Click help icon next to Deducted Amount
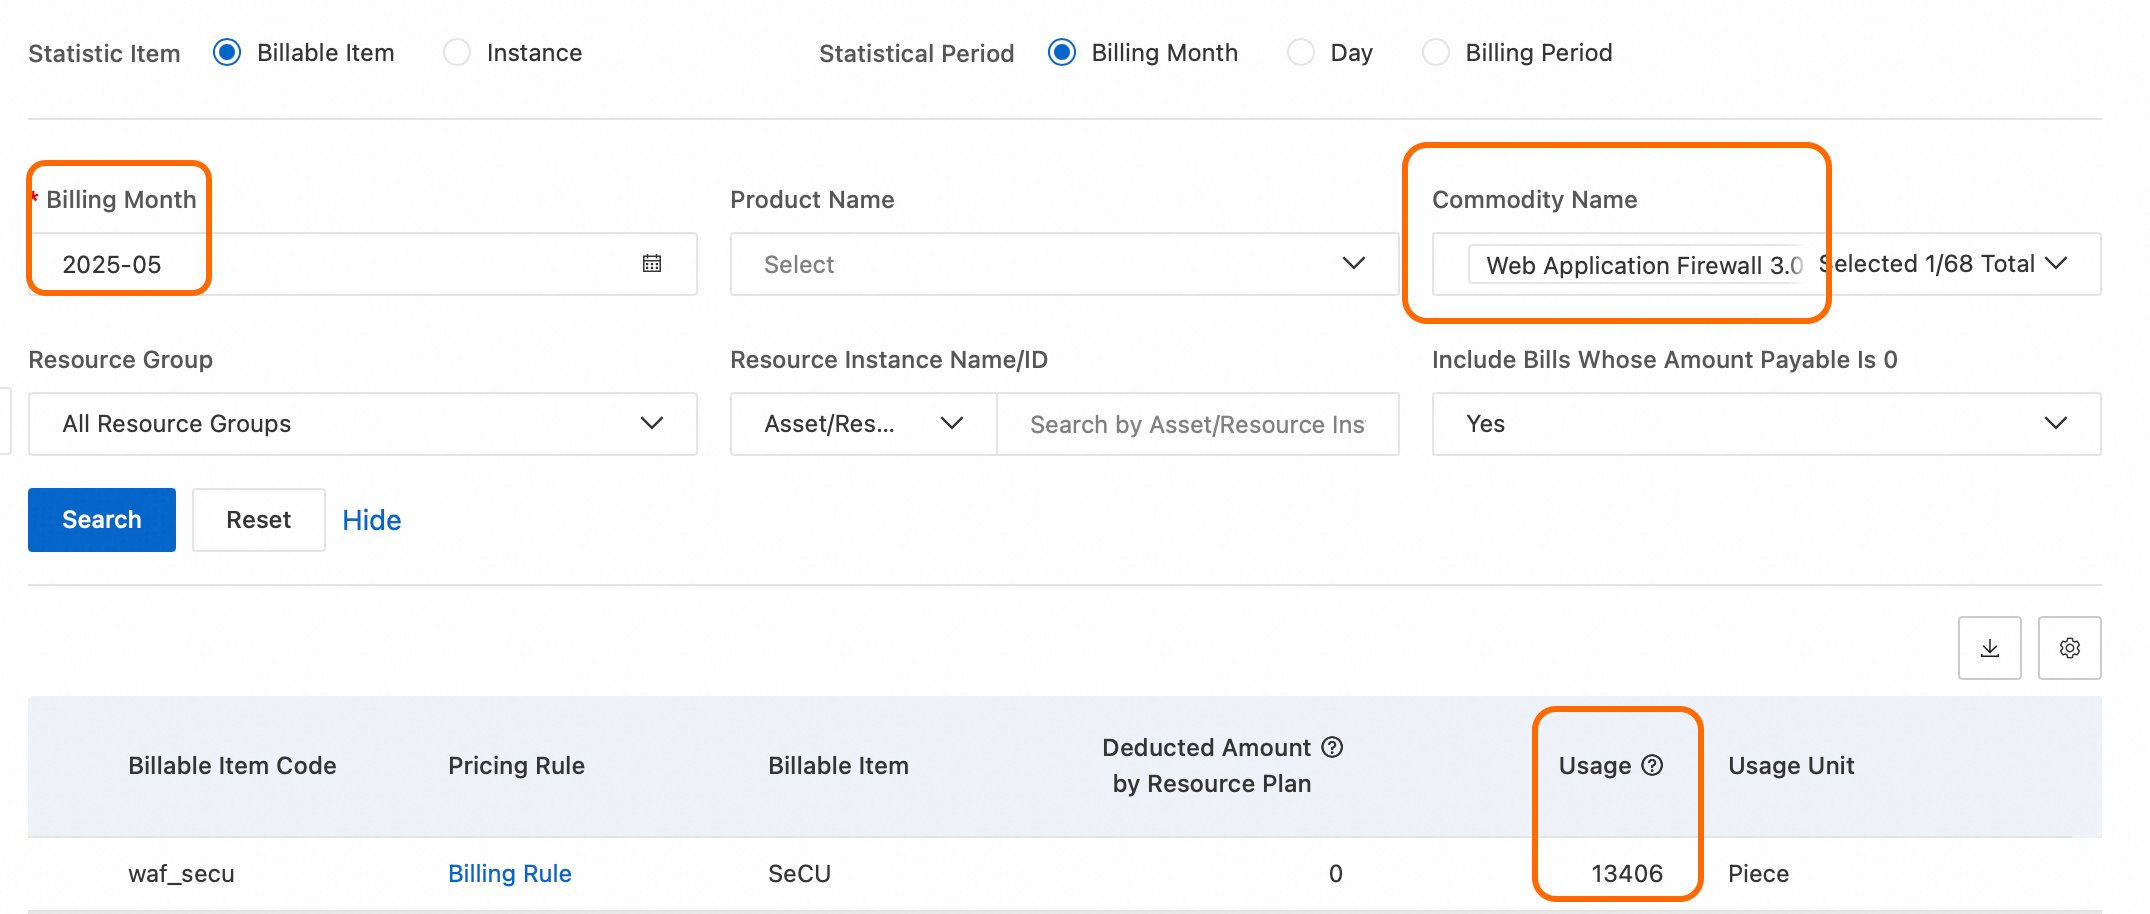 1332,747
